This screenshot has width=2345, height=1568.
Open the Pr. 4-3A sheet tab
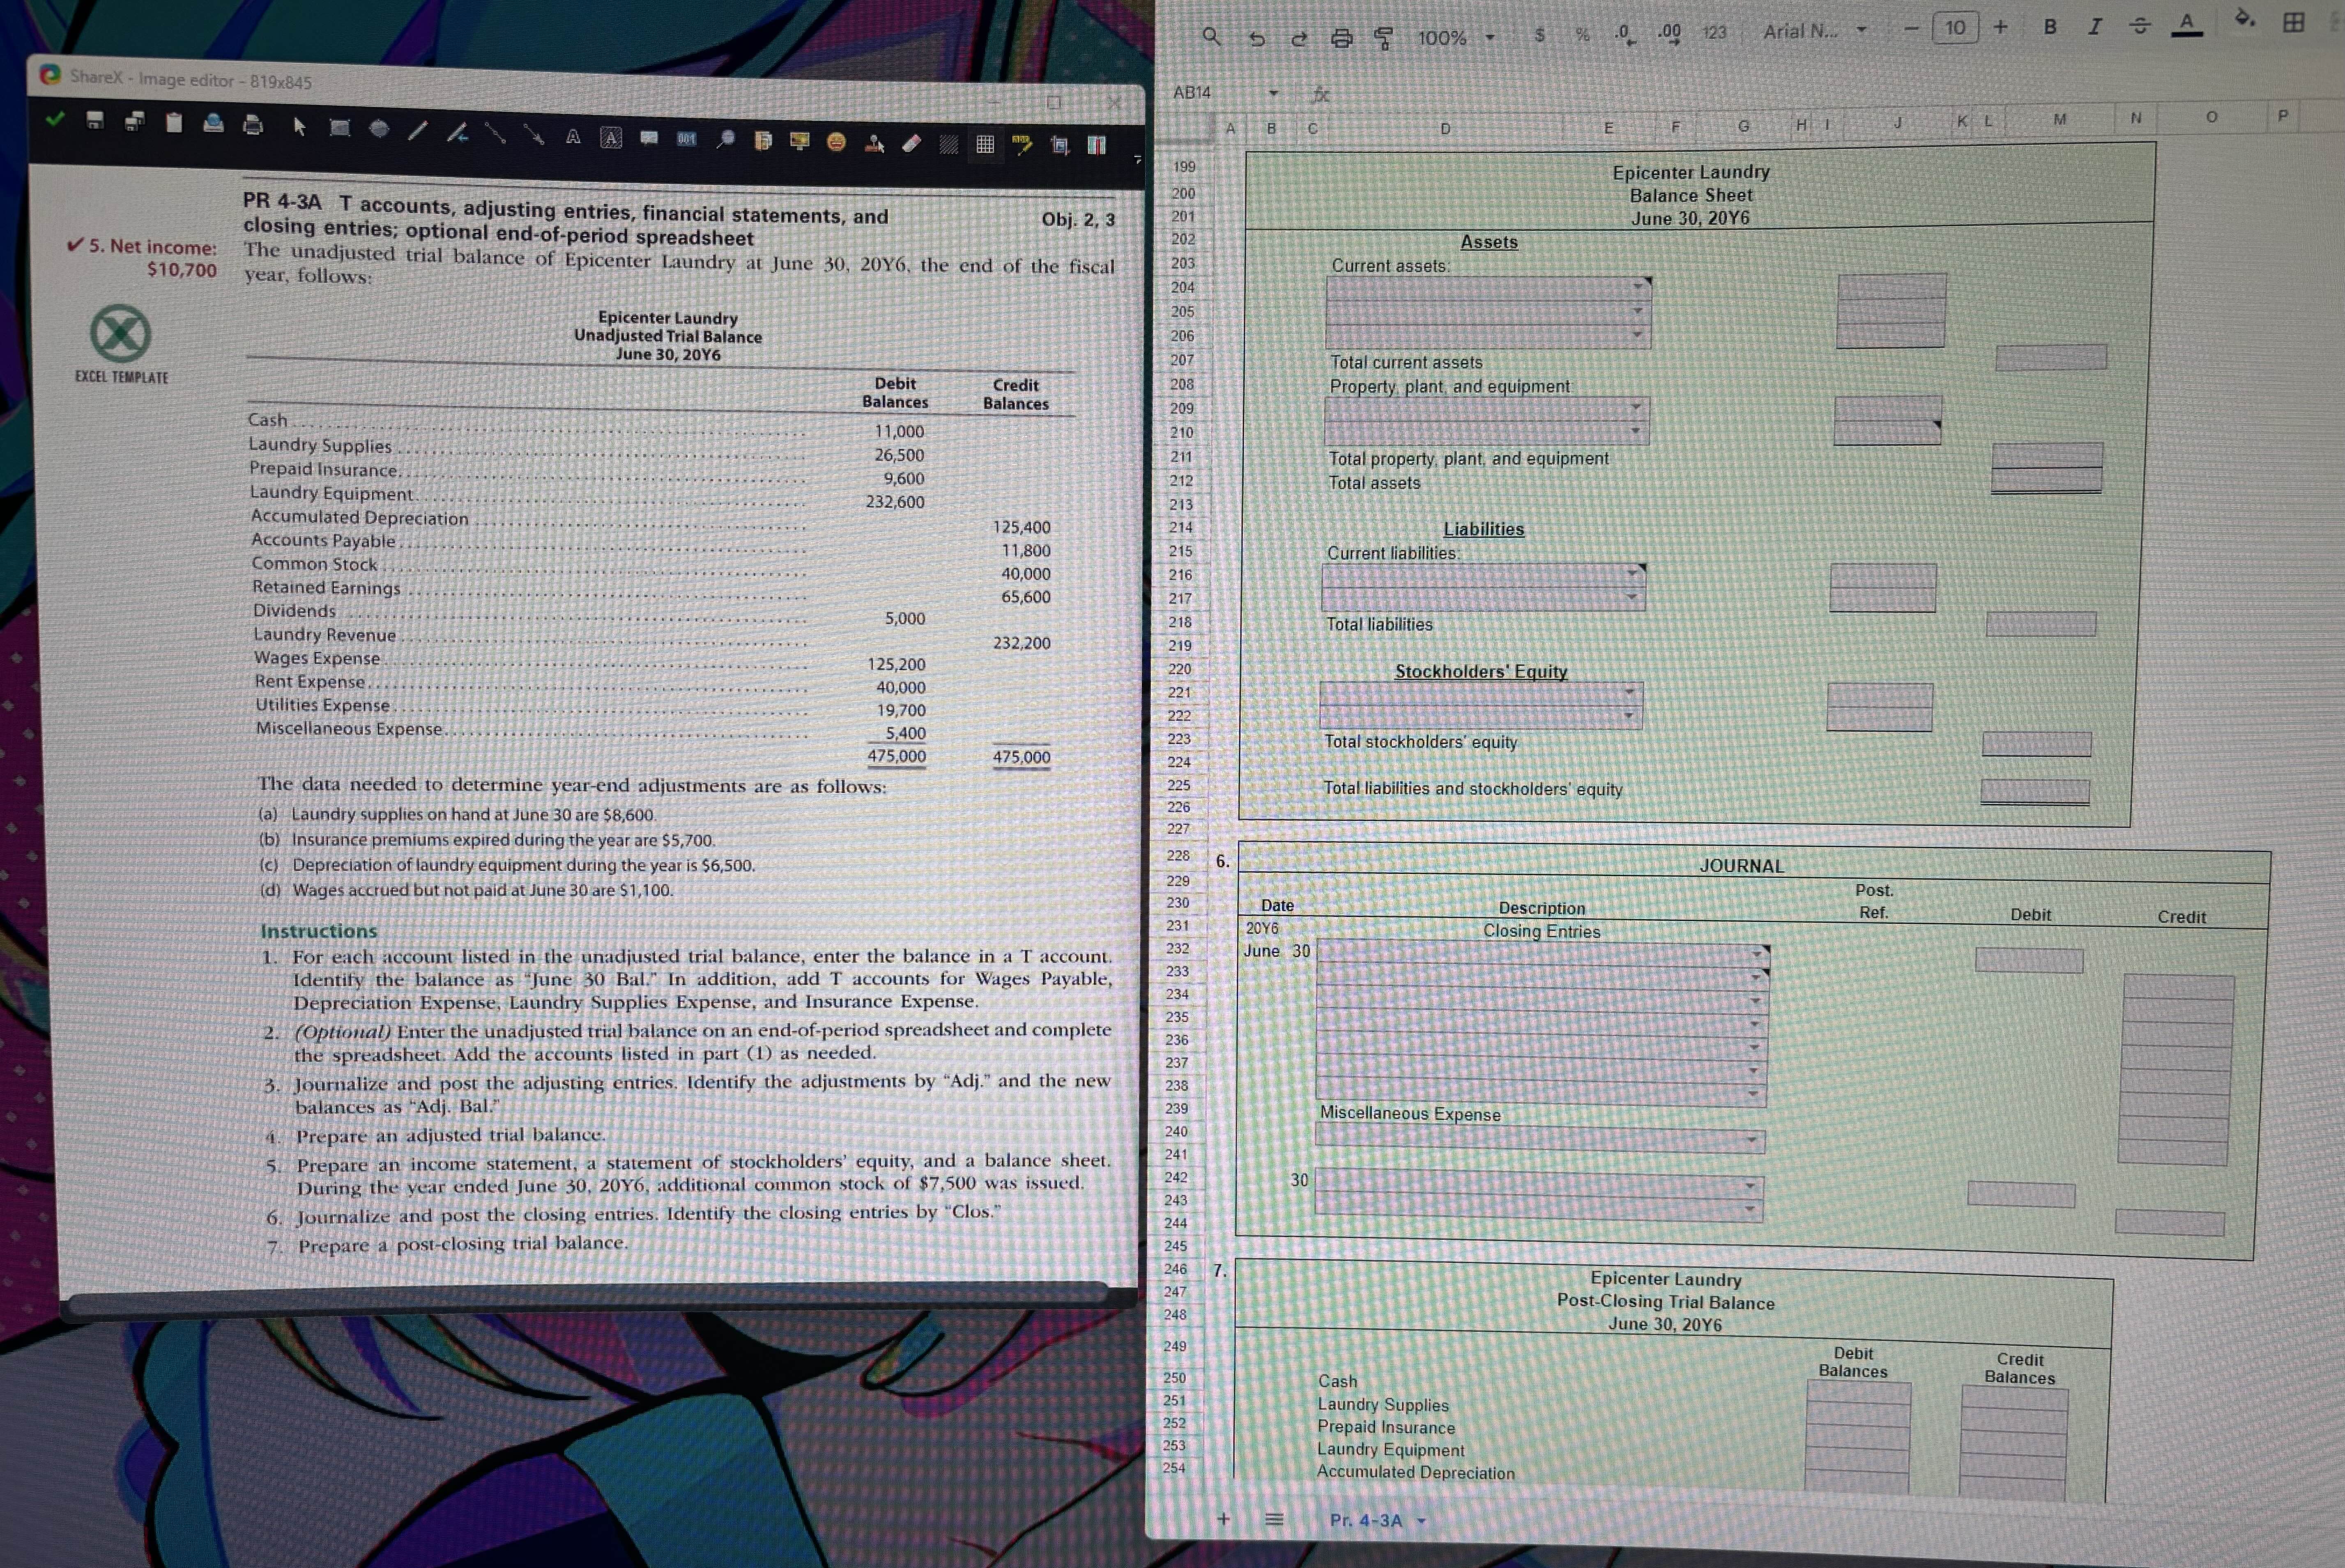pos(1366,1520)
